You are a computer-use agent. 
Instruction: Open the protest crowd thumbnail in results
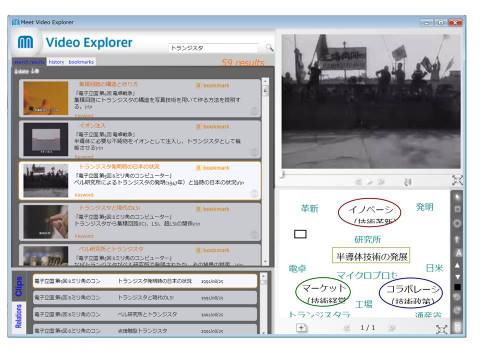[x=46, y=180]
